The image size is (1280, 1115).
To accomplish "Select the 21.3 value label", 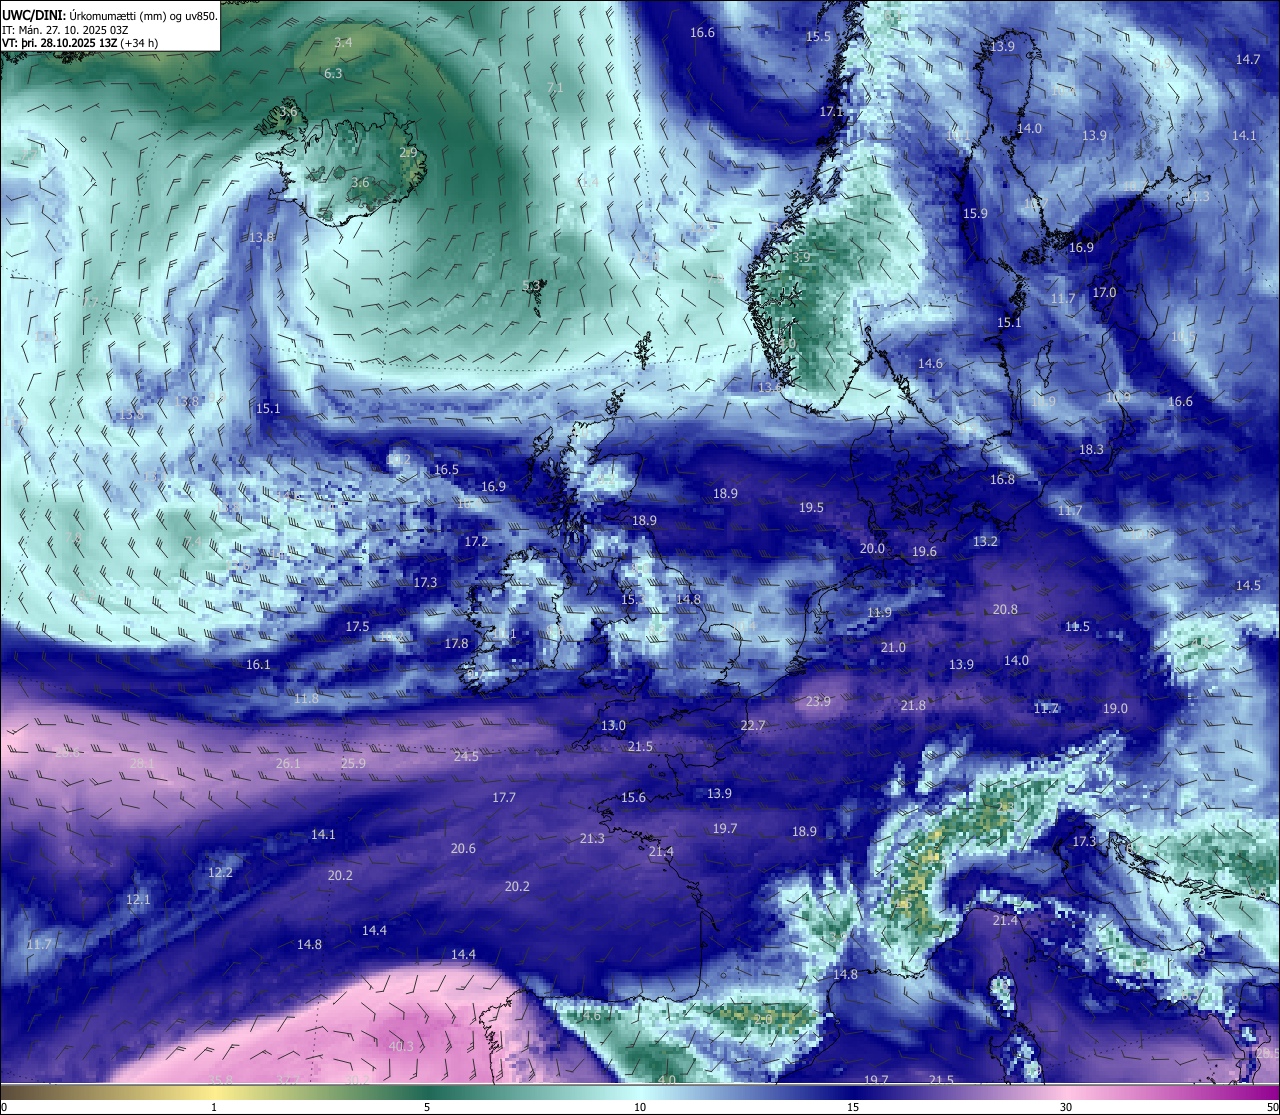I will 592,838.
